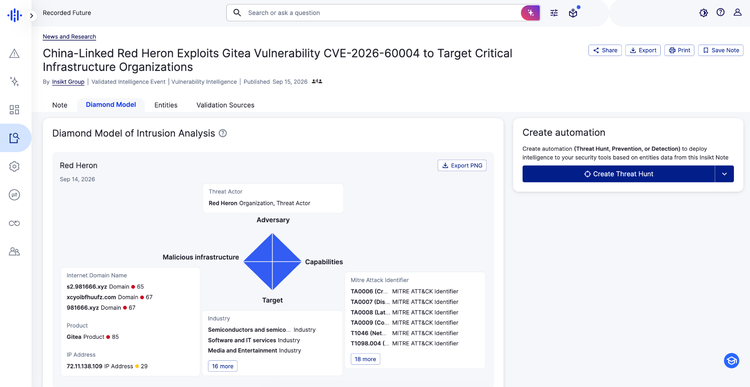750x387 pixels.
Task: Open the help question mark icon in header
Action: point(720,12)
